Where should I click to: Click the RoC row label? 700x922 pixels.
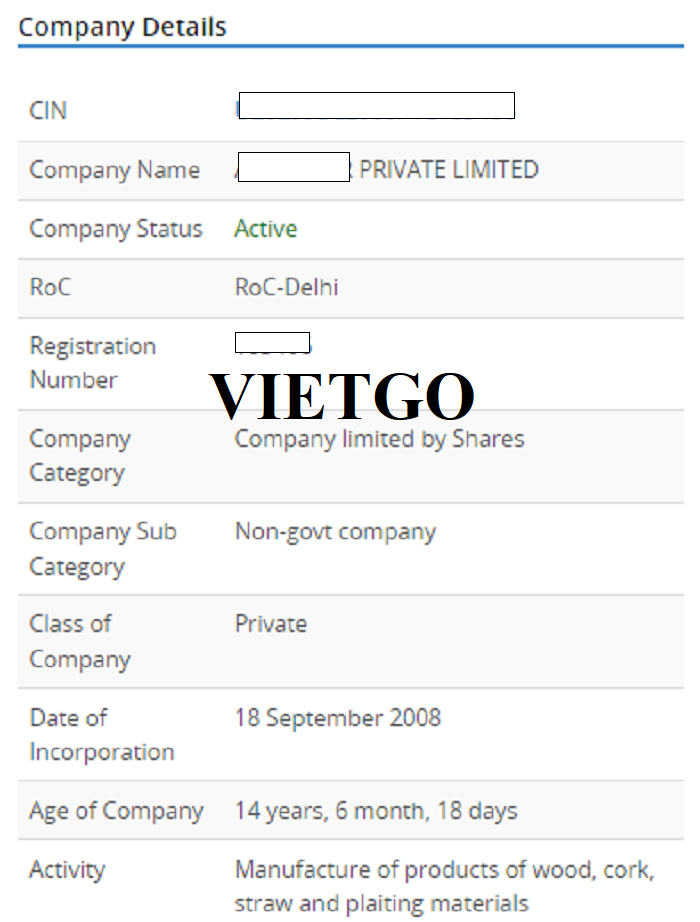(x=50, y=288)
